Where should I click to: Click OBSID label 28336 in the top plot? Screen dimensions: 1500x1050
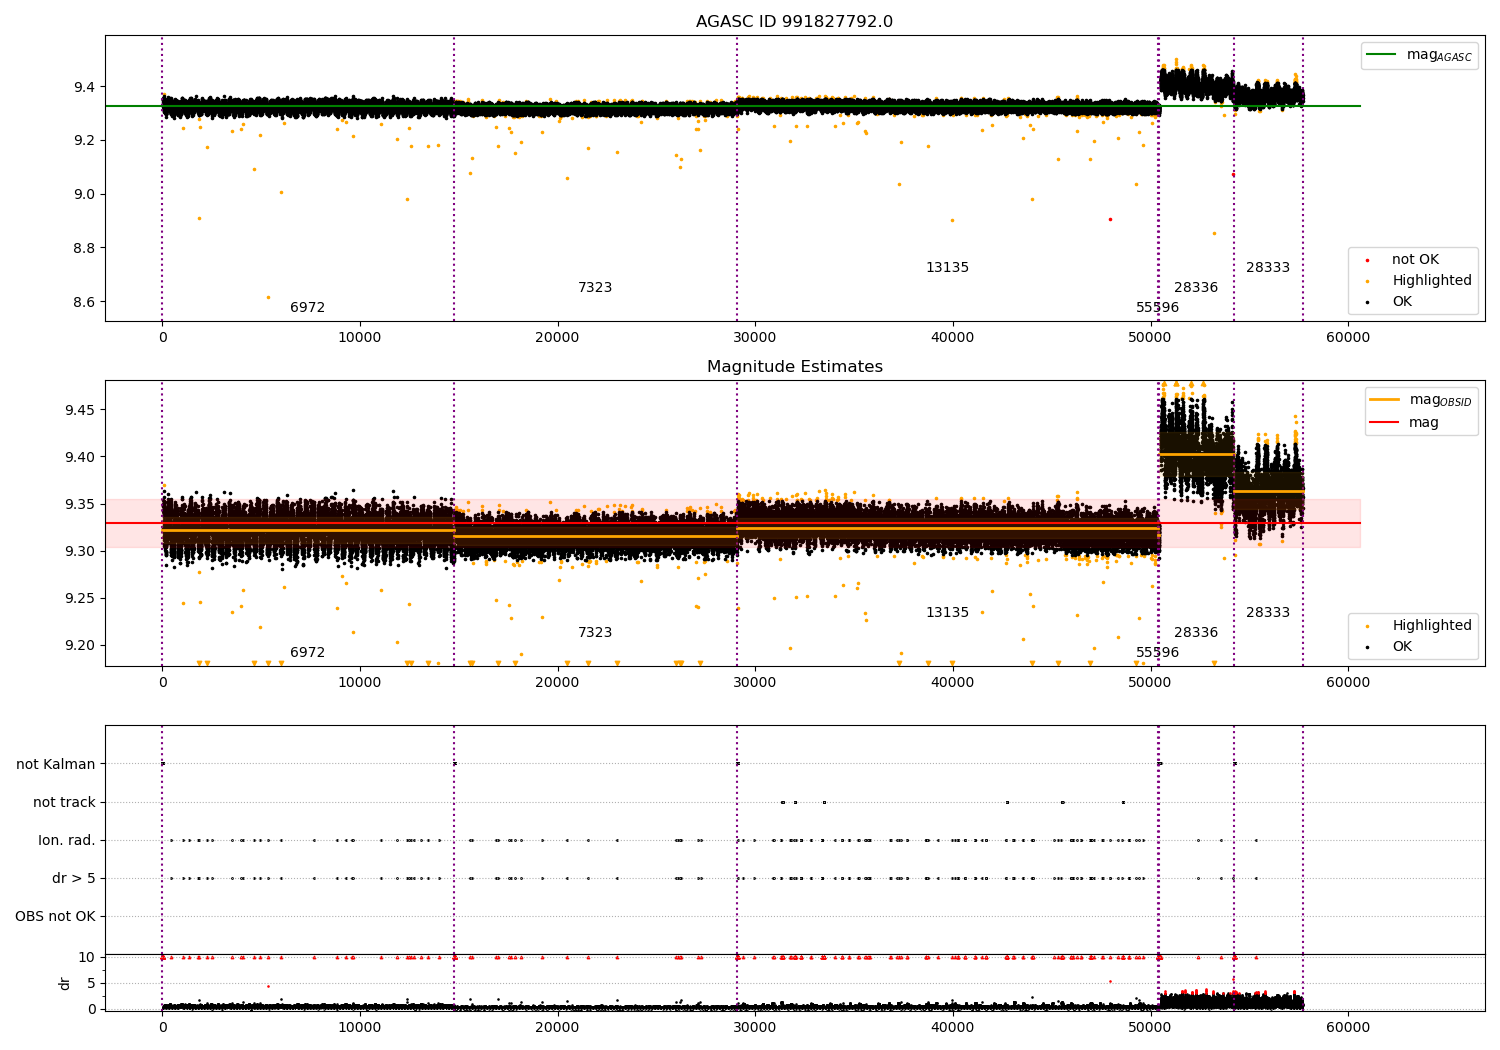tap(1196, 288)
